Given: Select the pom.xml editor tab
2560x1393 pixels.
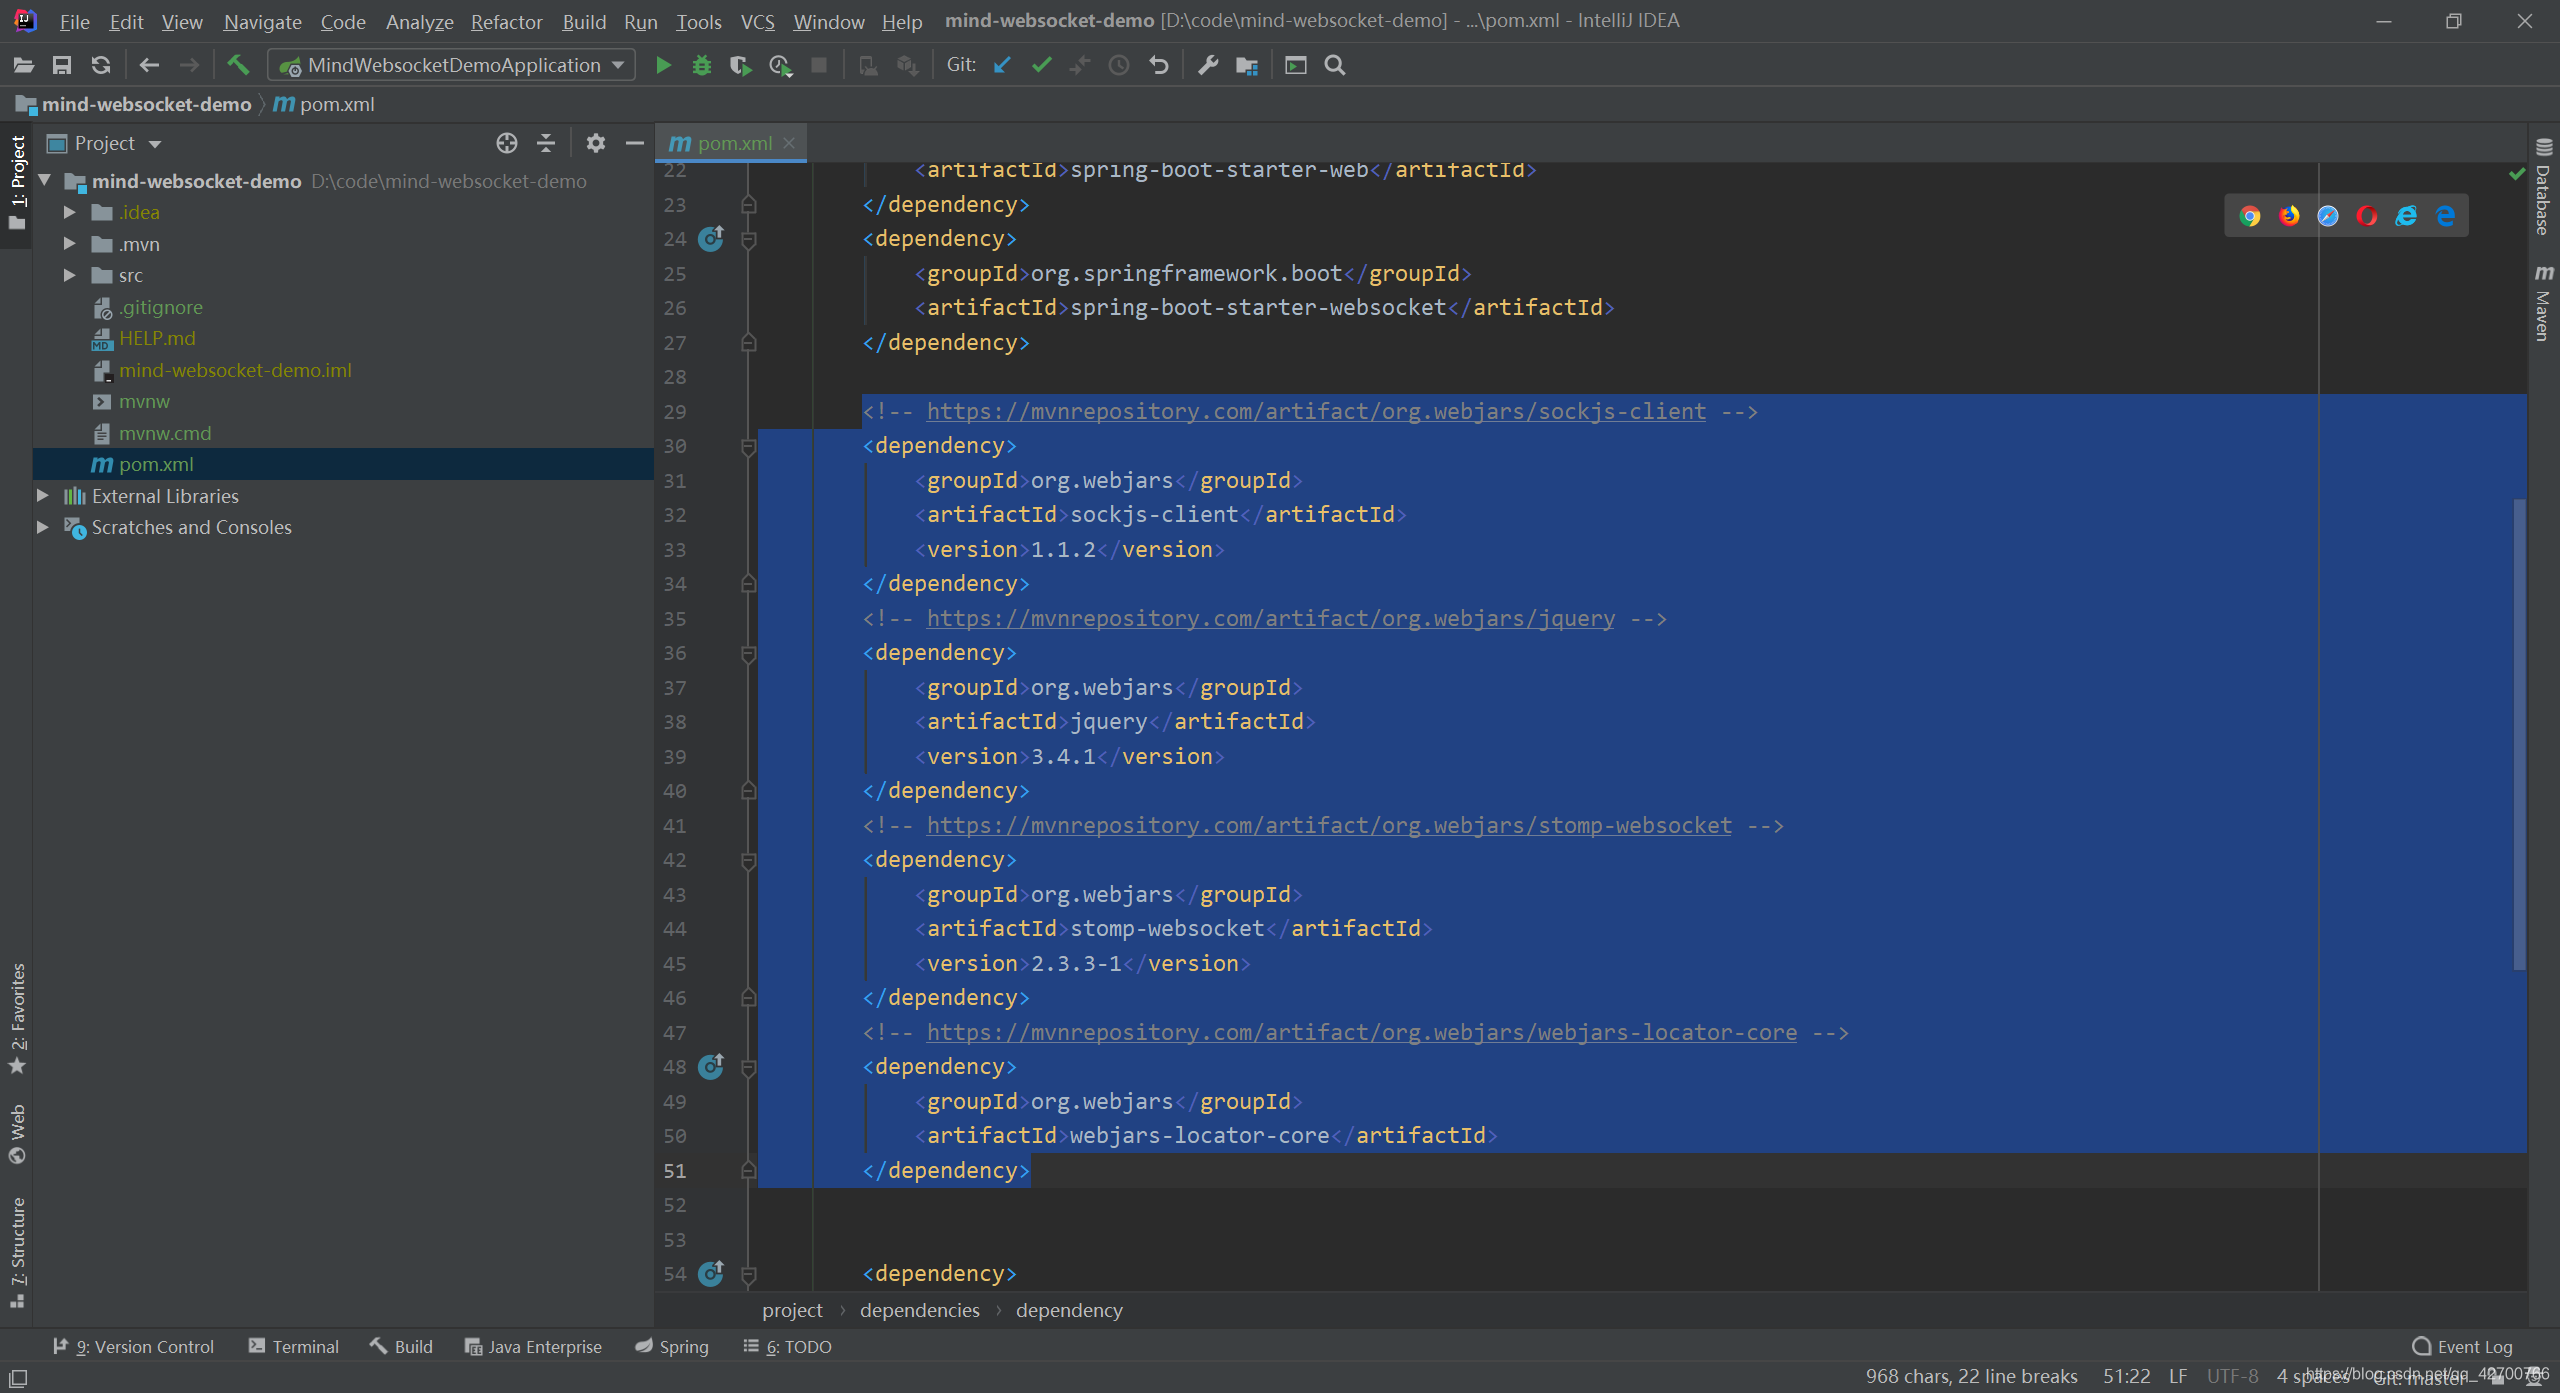Looking at the screenshot, I should (733, 143).
